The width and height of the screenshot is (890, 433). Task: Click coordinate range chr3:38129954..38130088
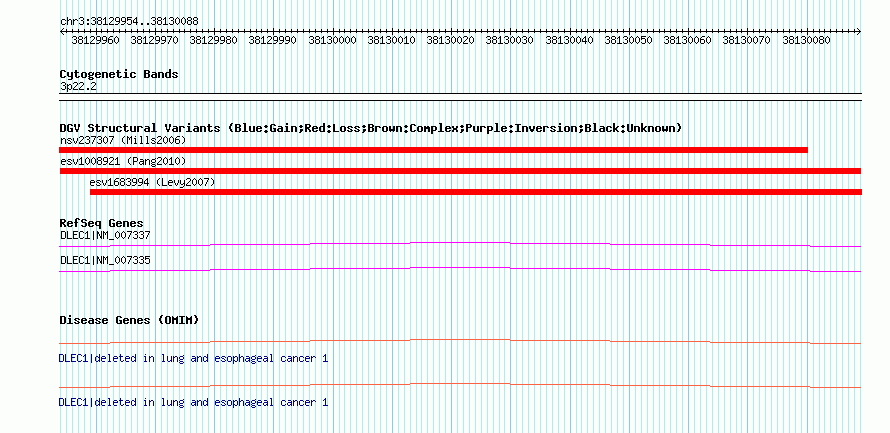[129, 22]
